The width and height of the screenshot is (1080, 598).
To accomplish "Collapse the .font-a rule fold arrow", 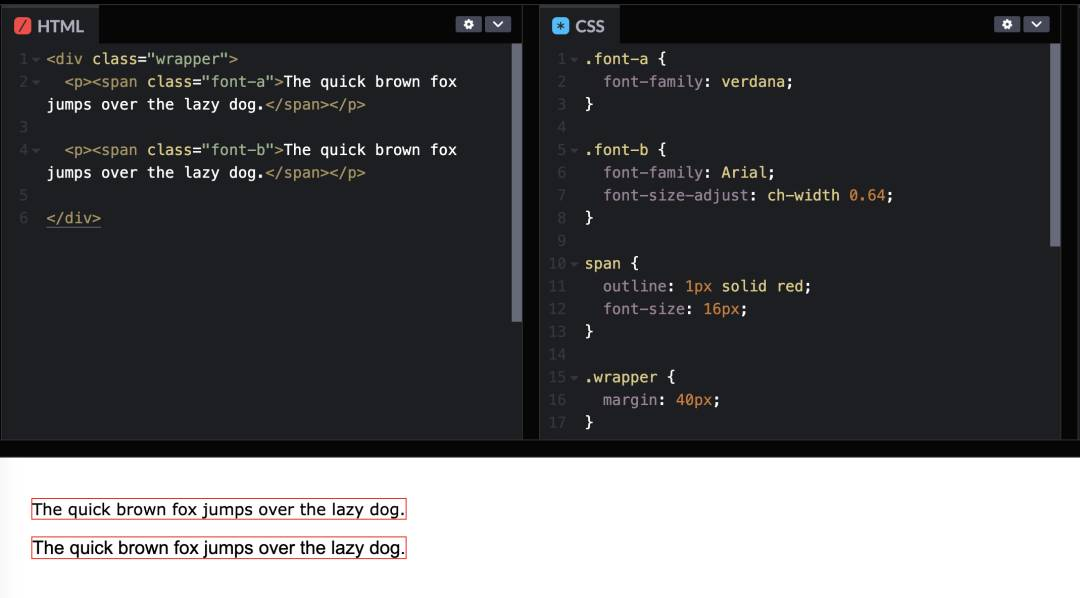I will click(x=574, y=60).
